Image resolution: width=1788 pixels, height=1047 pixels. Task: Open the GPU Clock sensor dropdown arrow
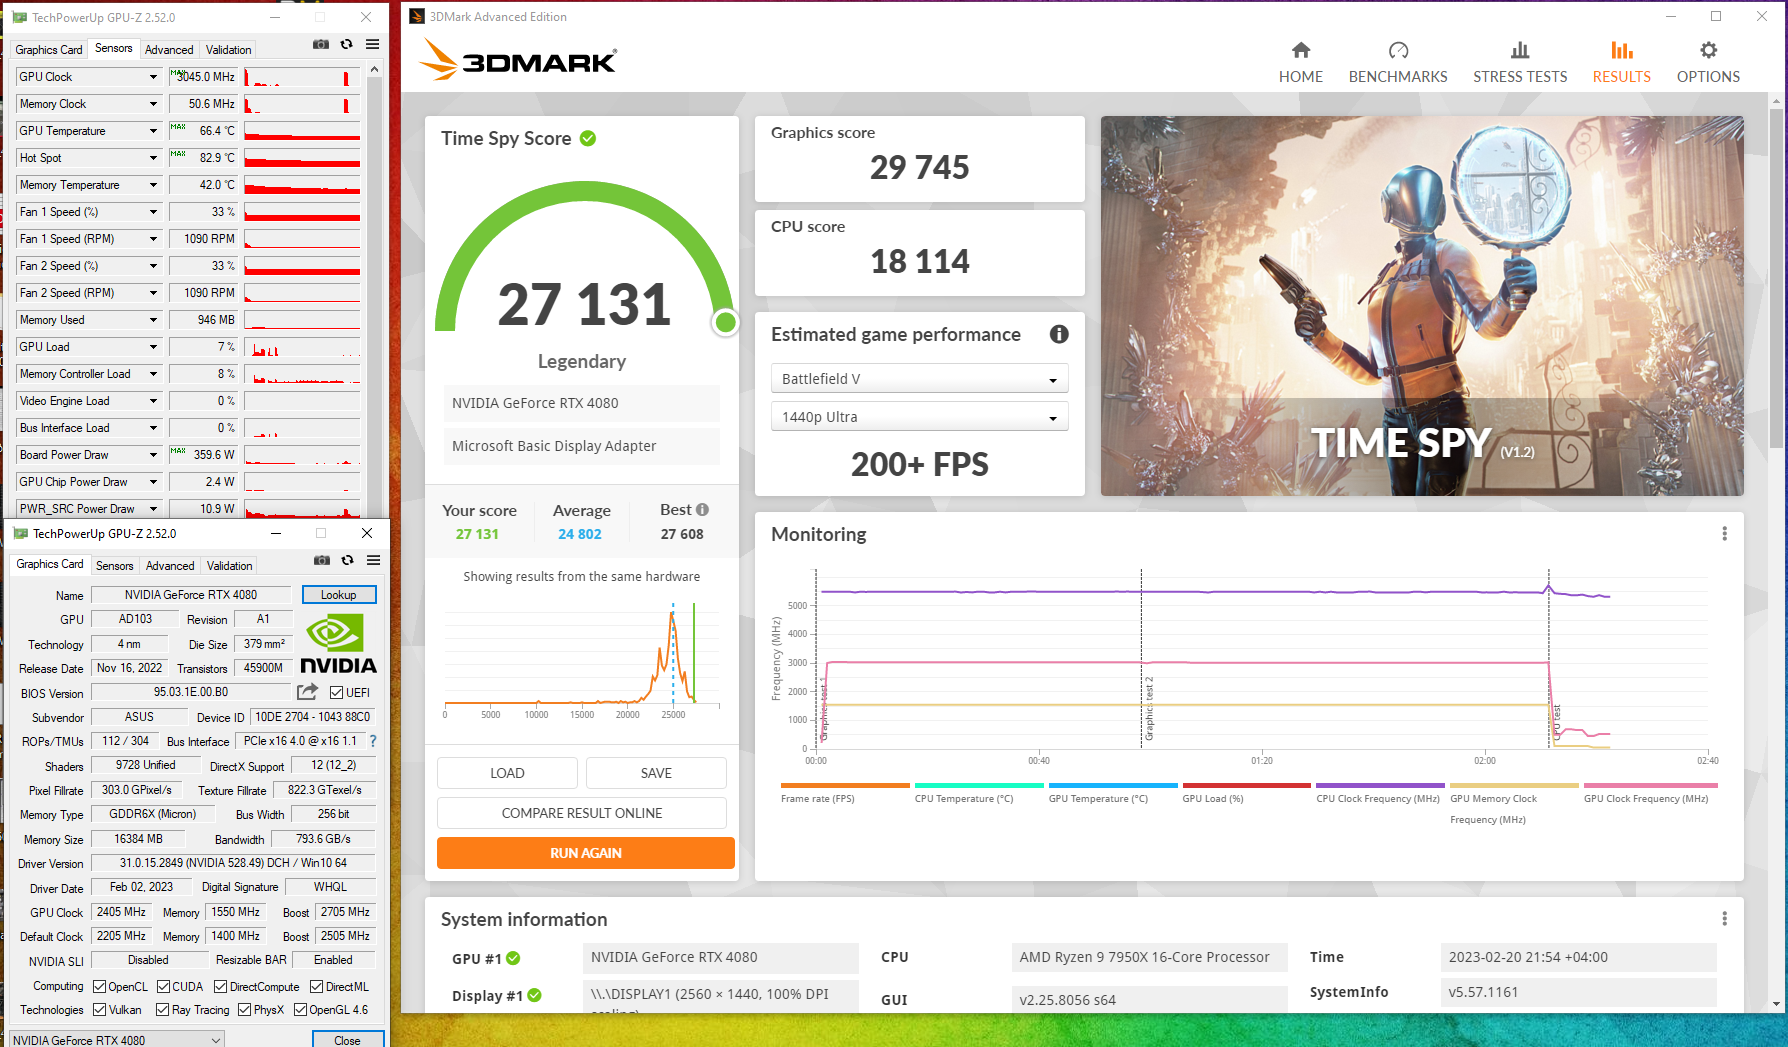click(153, 77)
